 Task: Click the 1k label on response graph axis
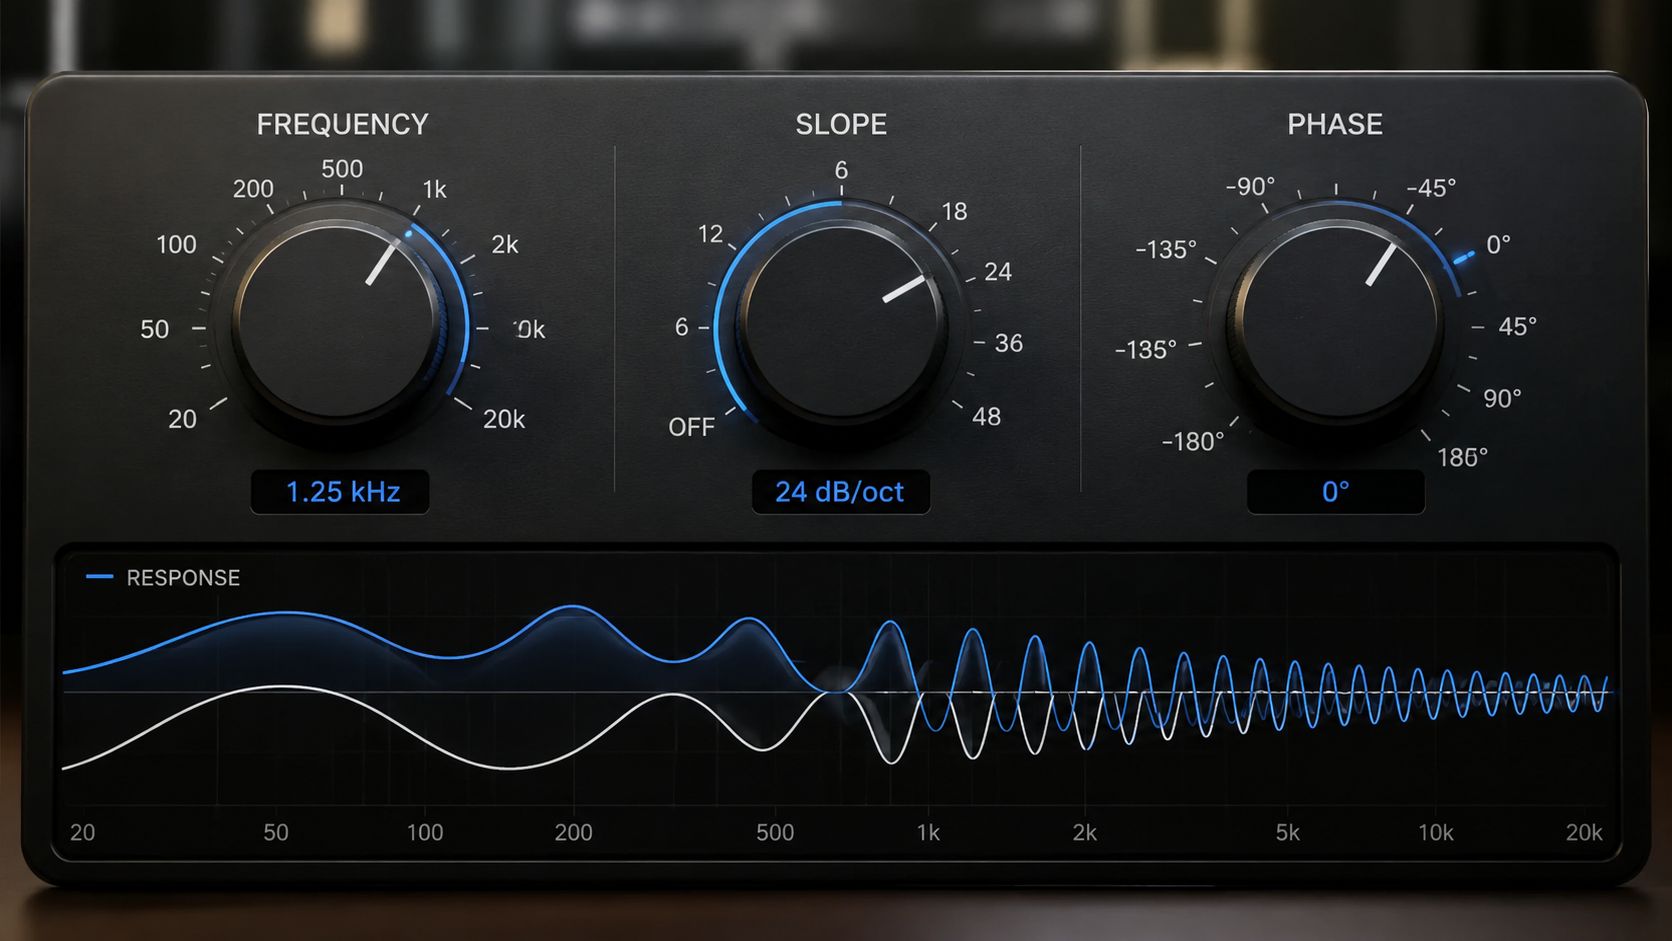[928, 832]
